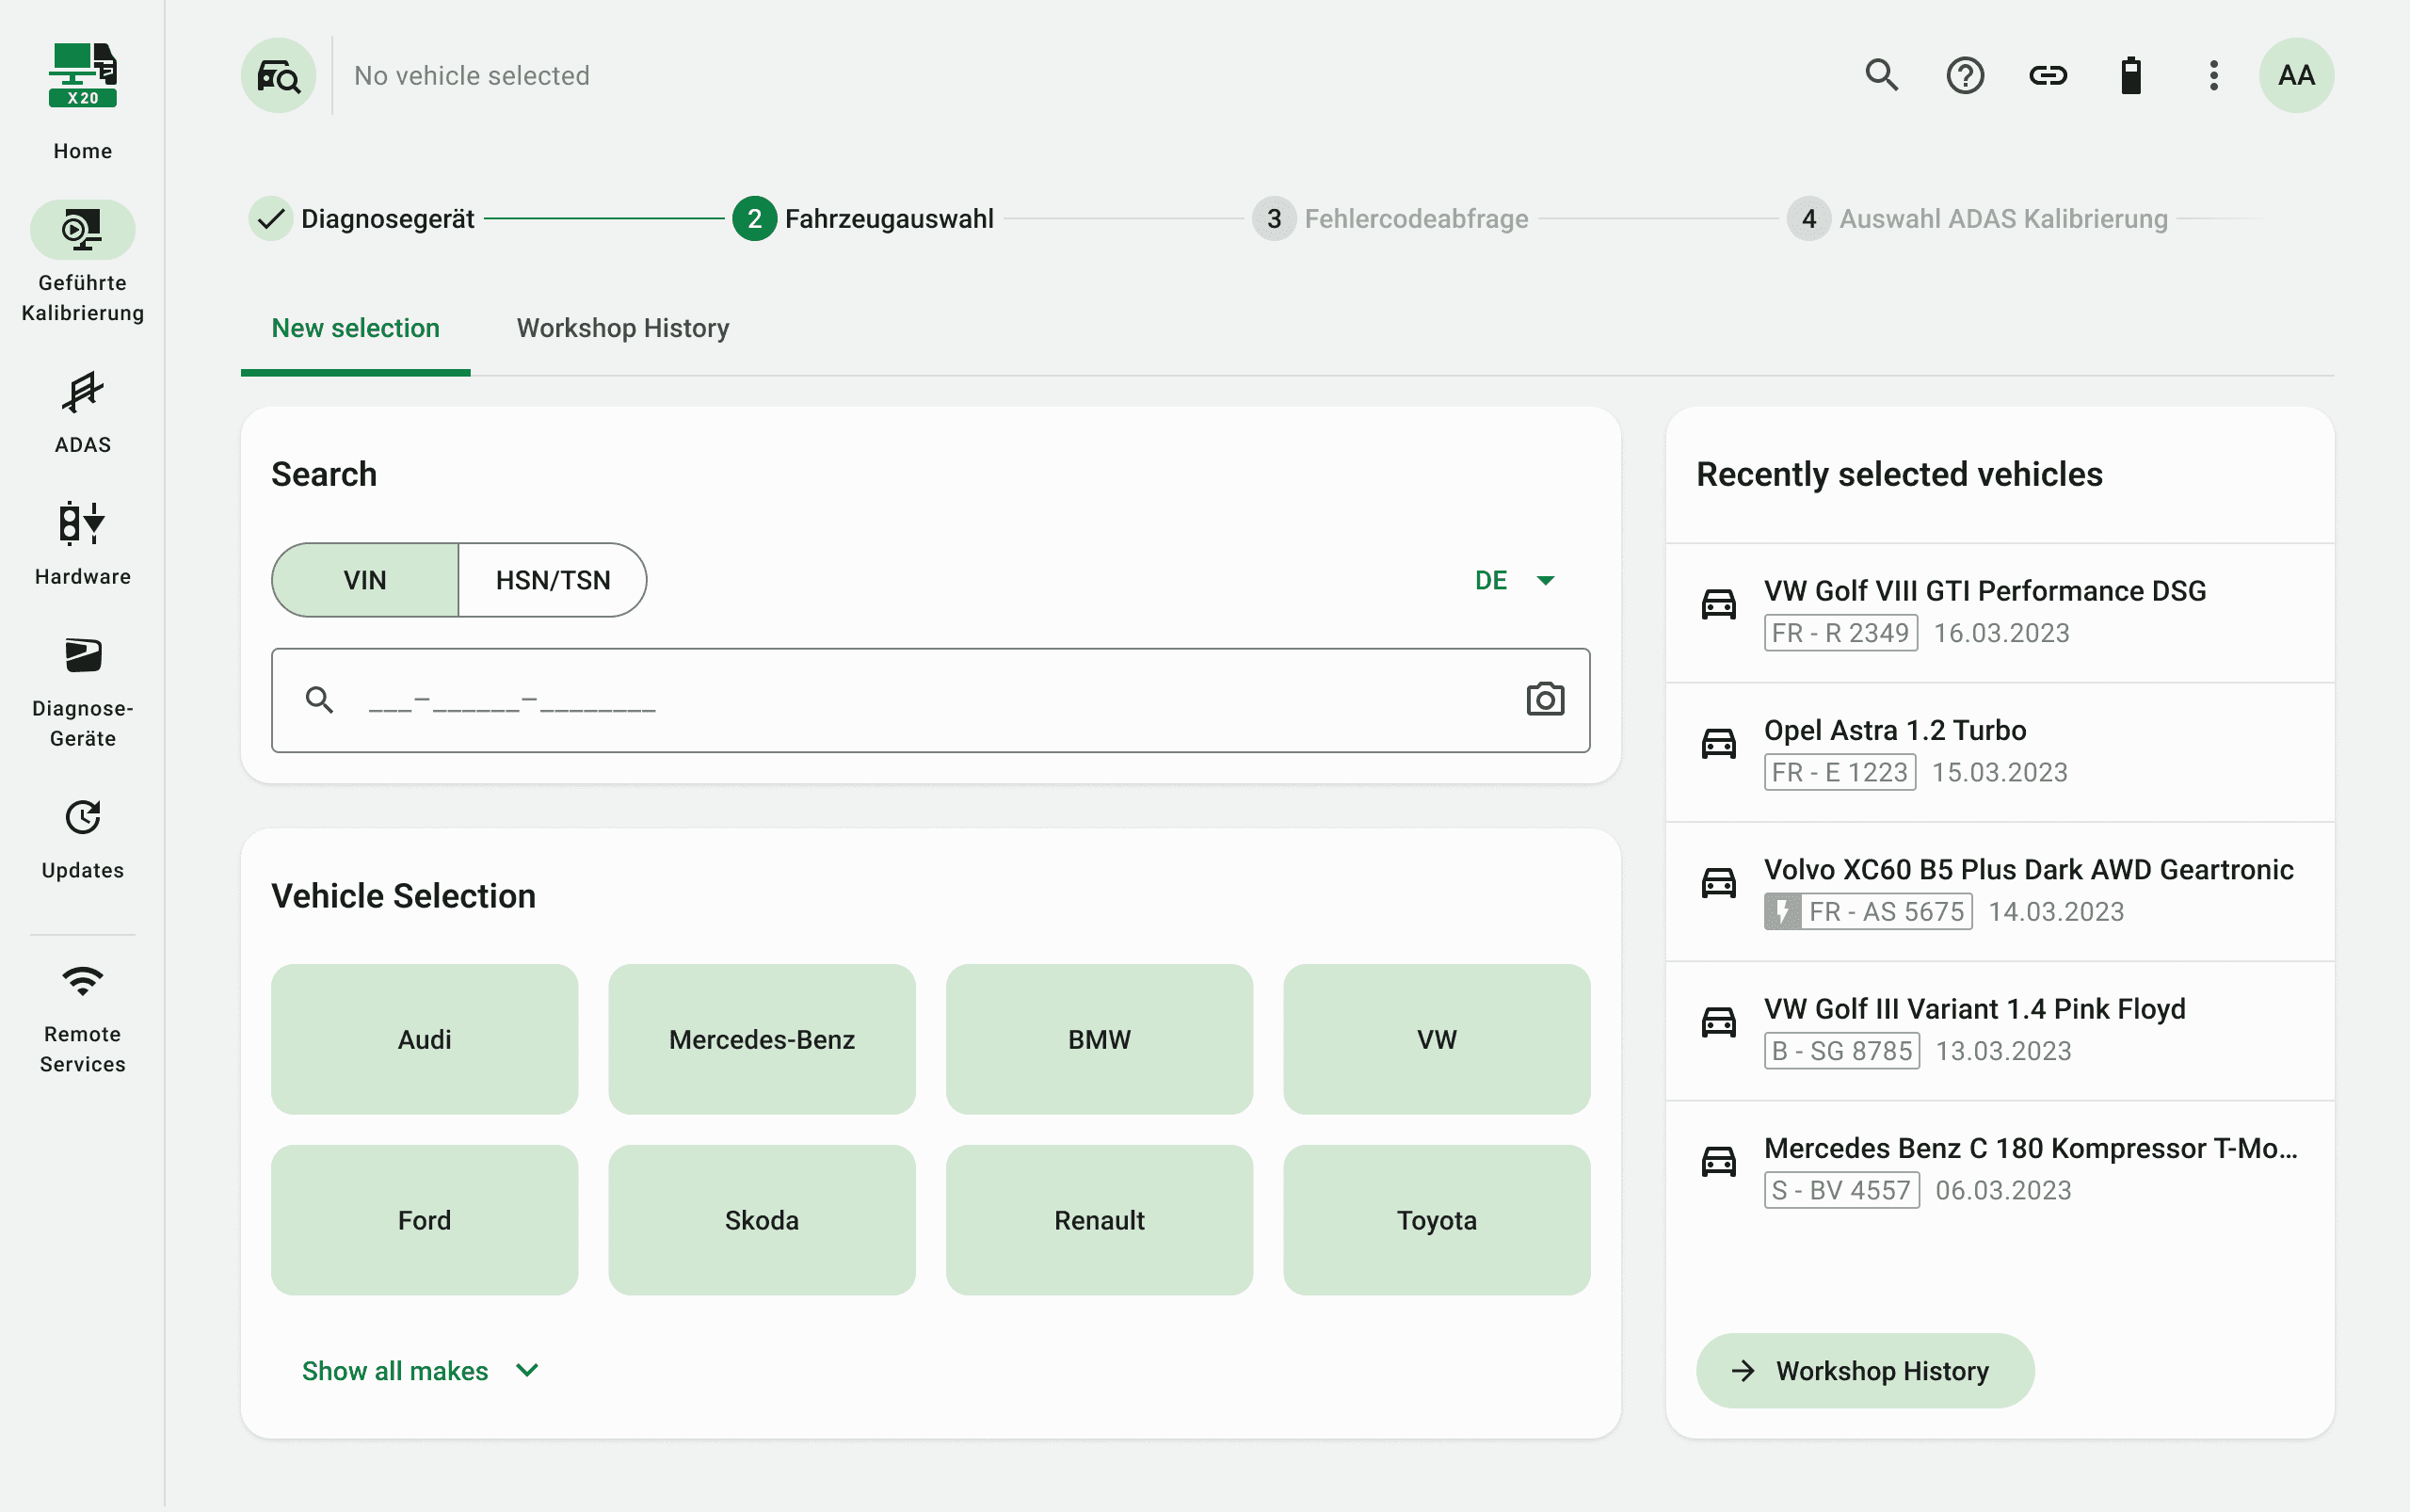Choose the BMW make button
2410x1512 pixels.
click(x=1099, y=1039)
